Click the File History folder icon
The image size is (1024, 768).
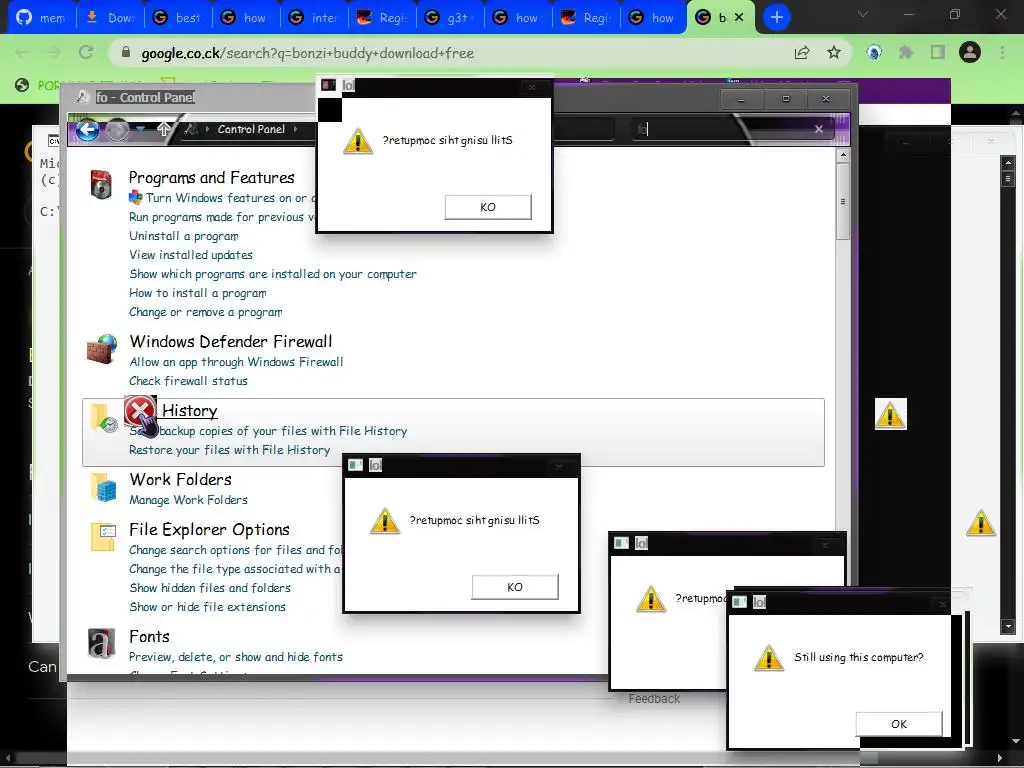tap(103, 418)
